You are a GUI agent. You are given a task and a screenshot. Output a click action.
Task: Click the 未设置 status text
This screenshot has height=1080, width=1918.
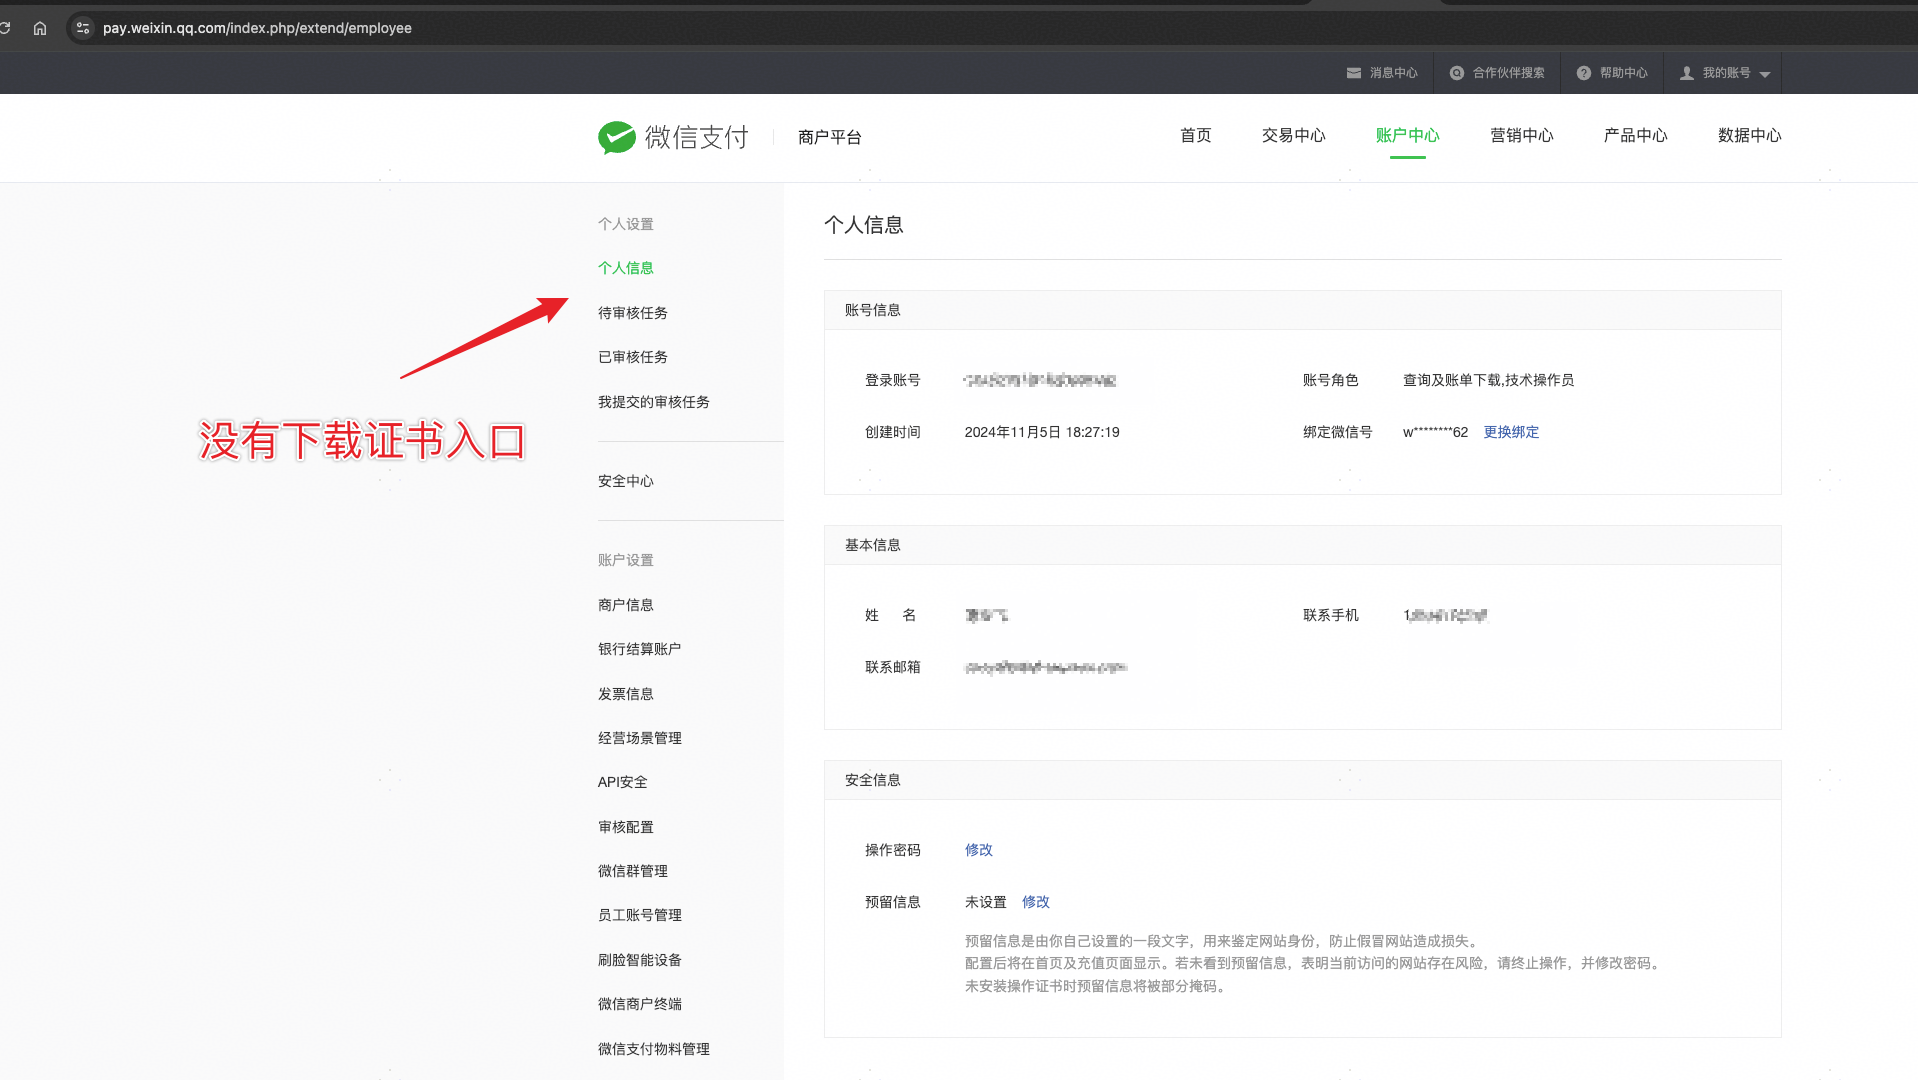click(986, 902)
